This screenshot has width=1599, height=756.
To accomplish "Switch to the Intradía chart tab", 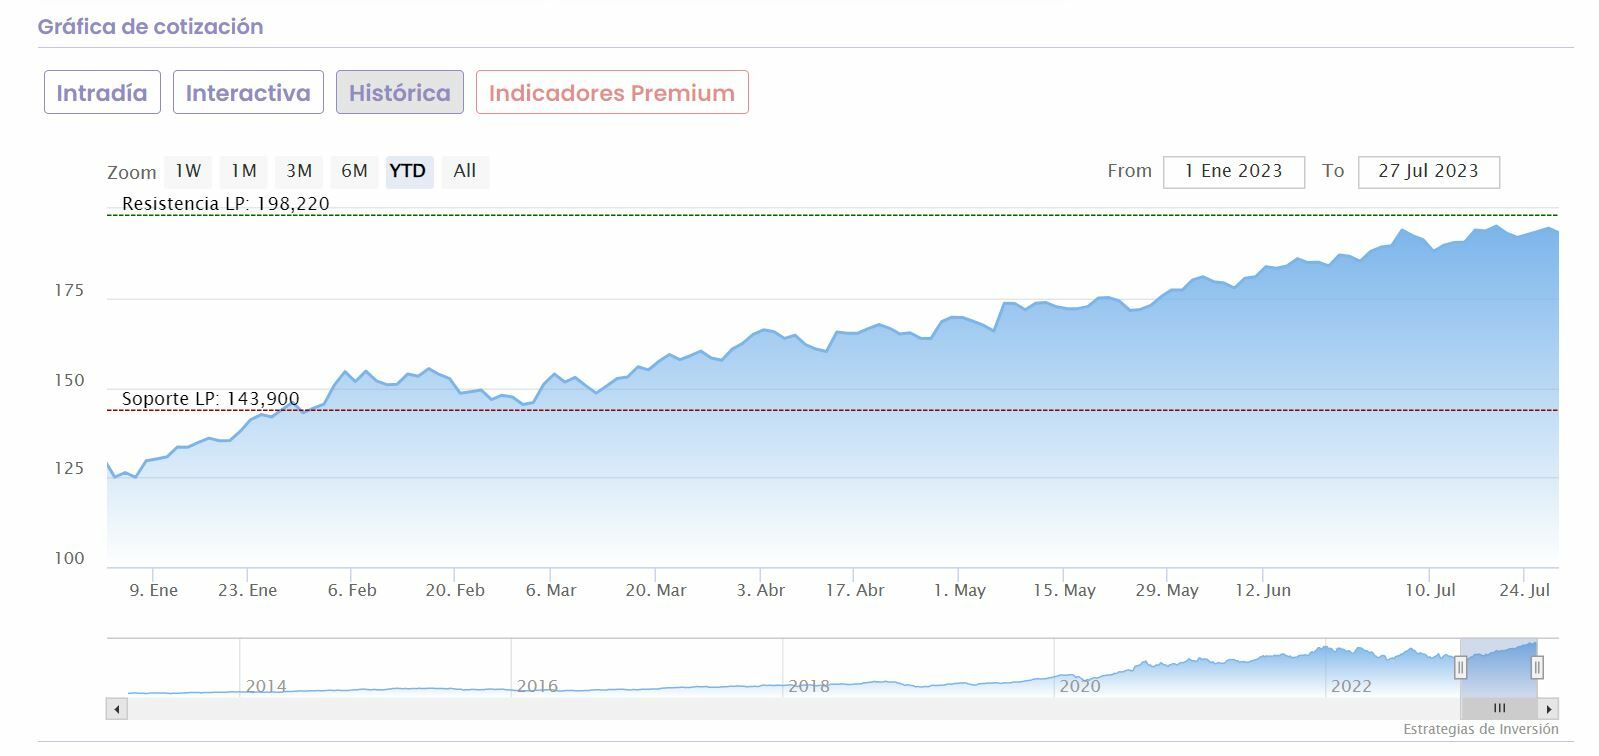I will 102,93.
